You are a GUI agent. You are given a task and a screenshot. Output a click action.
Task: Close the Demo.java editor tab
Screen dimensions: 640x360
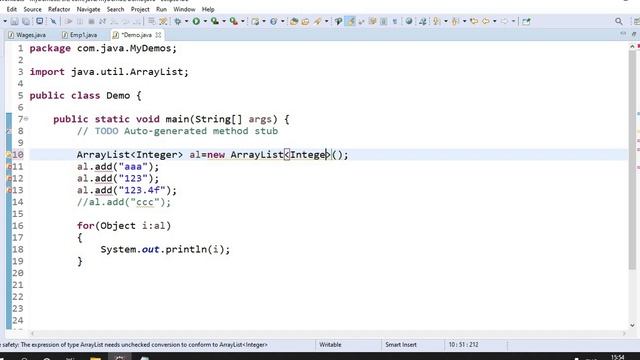pyautogui.click(x=158, y=35)
